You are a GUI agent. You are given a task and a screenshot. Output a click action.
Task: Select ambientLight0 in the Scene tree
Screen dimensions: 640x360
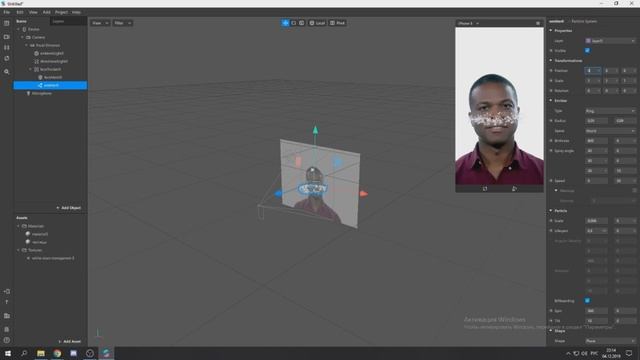(52, 53)
